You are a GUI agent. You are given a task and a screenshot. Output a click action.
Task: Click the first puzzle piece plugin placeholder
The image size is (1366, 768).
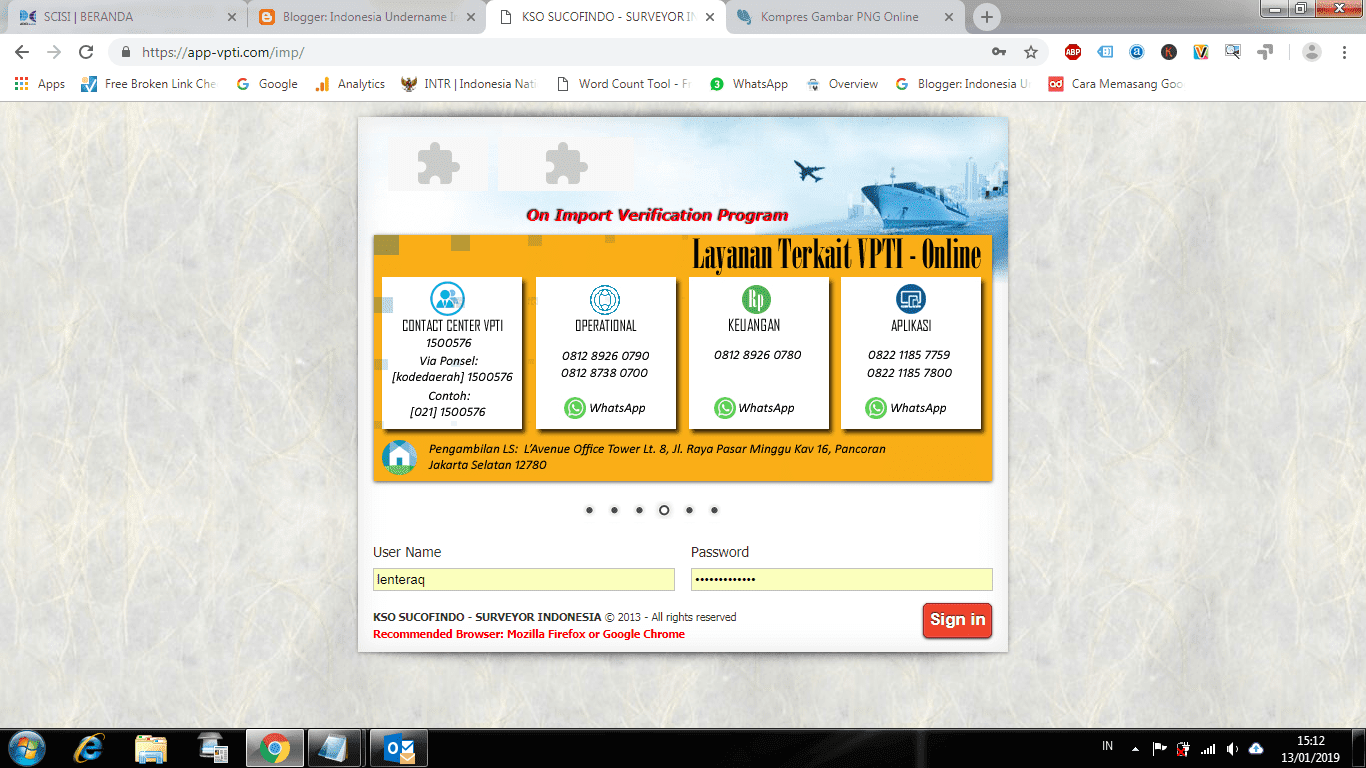coord(438,164)
